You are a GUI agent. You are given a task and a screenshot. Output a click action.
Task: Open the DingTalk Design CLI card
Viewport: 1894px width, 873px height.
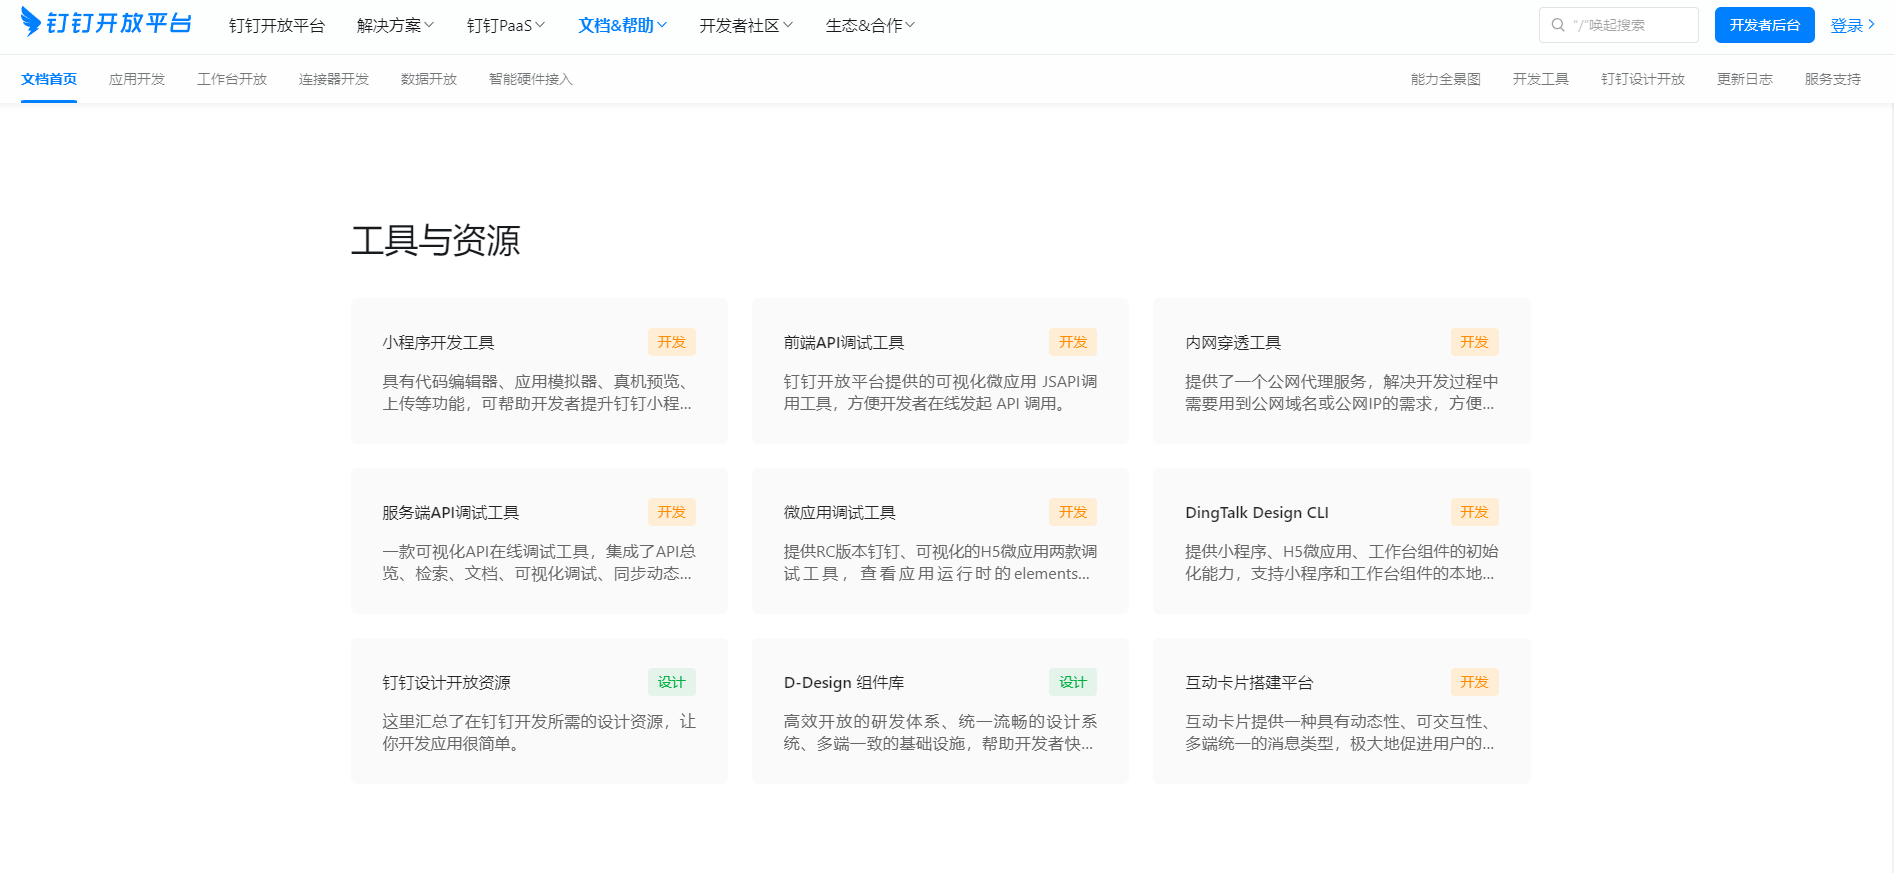pos(1342,541)
